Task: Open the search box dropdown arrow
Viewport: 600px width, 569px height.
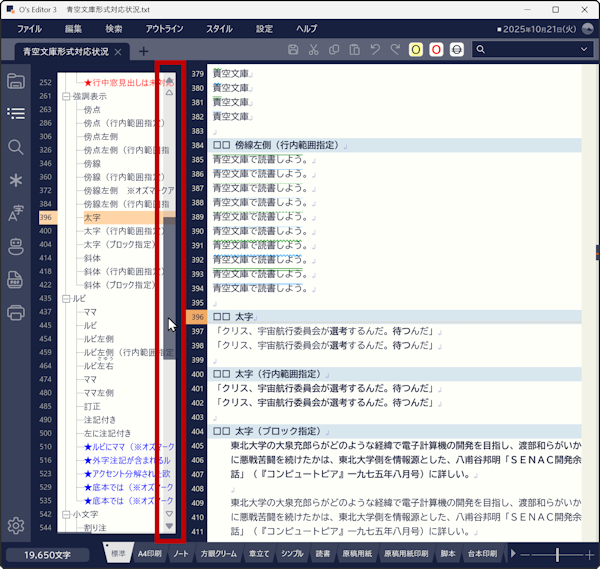Action: tap(581, 50)
